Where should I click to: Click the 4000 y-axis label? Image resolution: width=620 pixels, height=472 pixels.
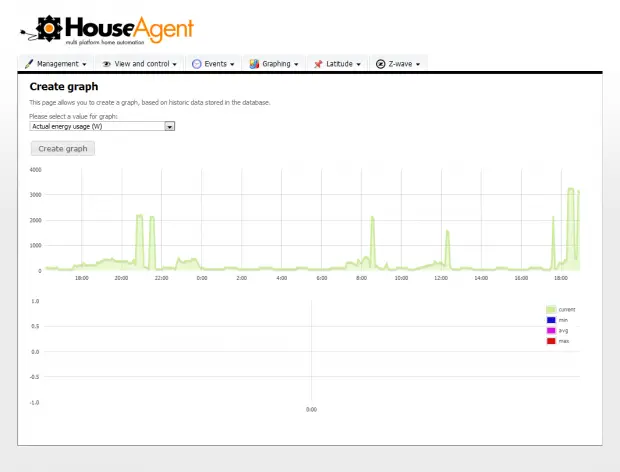[x=36, y=170]
